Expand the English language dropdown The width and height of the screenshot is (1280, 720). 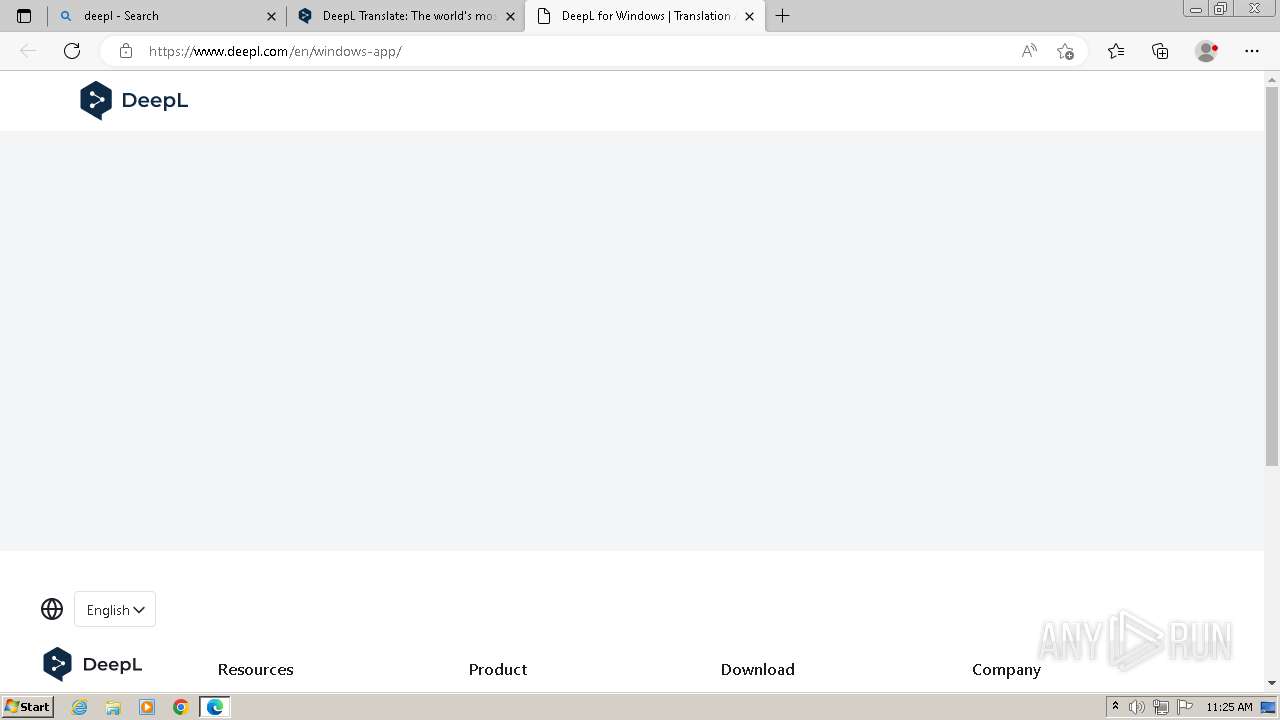pyautogui.click(x=115, y=609)
